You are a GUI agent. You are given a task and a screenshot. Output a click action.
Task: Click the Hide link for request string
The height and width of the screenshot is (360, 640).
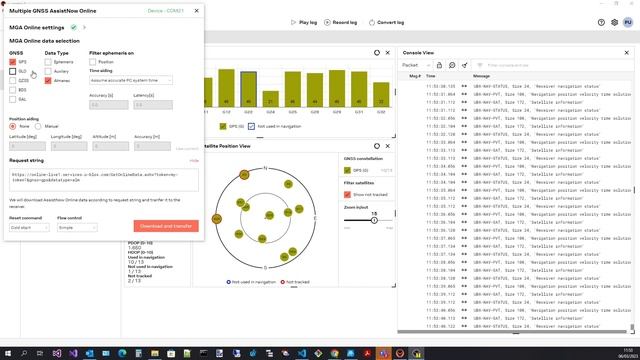pyautogui.click(x=194, y=160)
